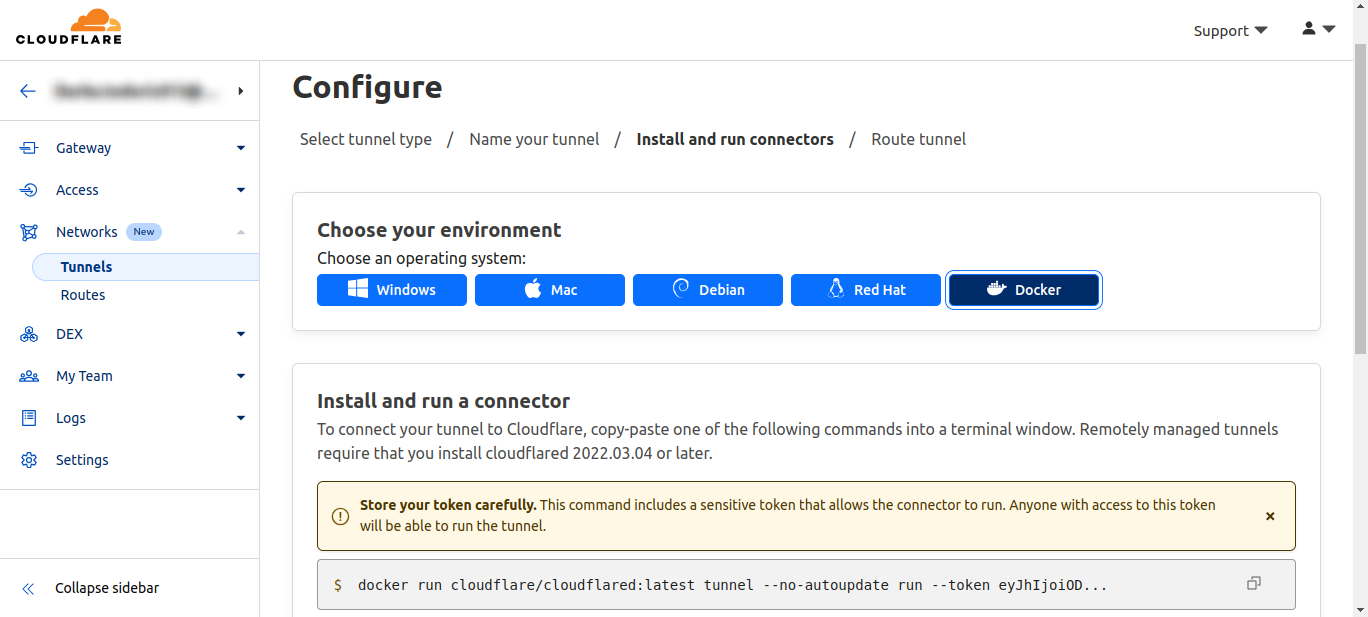
Task: Select Windows as operating system
Action: tap(392, 290)
